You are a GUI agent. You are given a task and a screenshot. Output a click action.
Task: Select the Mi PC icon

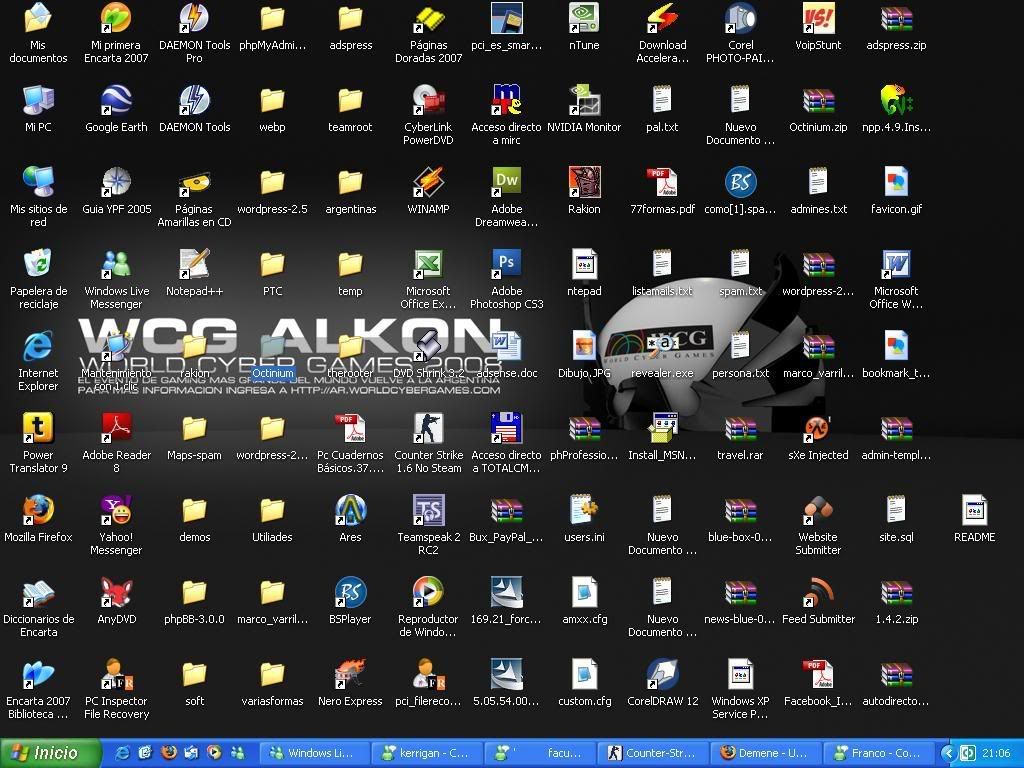pyautogui.click(x=38, y=100)
